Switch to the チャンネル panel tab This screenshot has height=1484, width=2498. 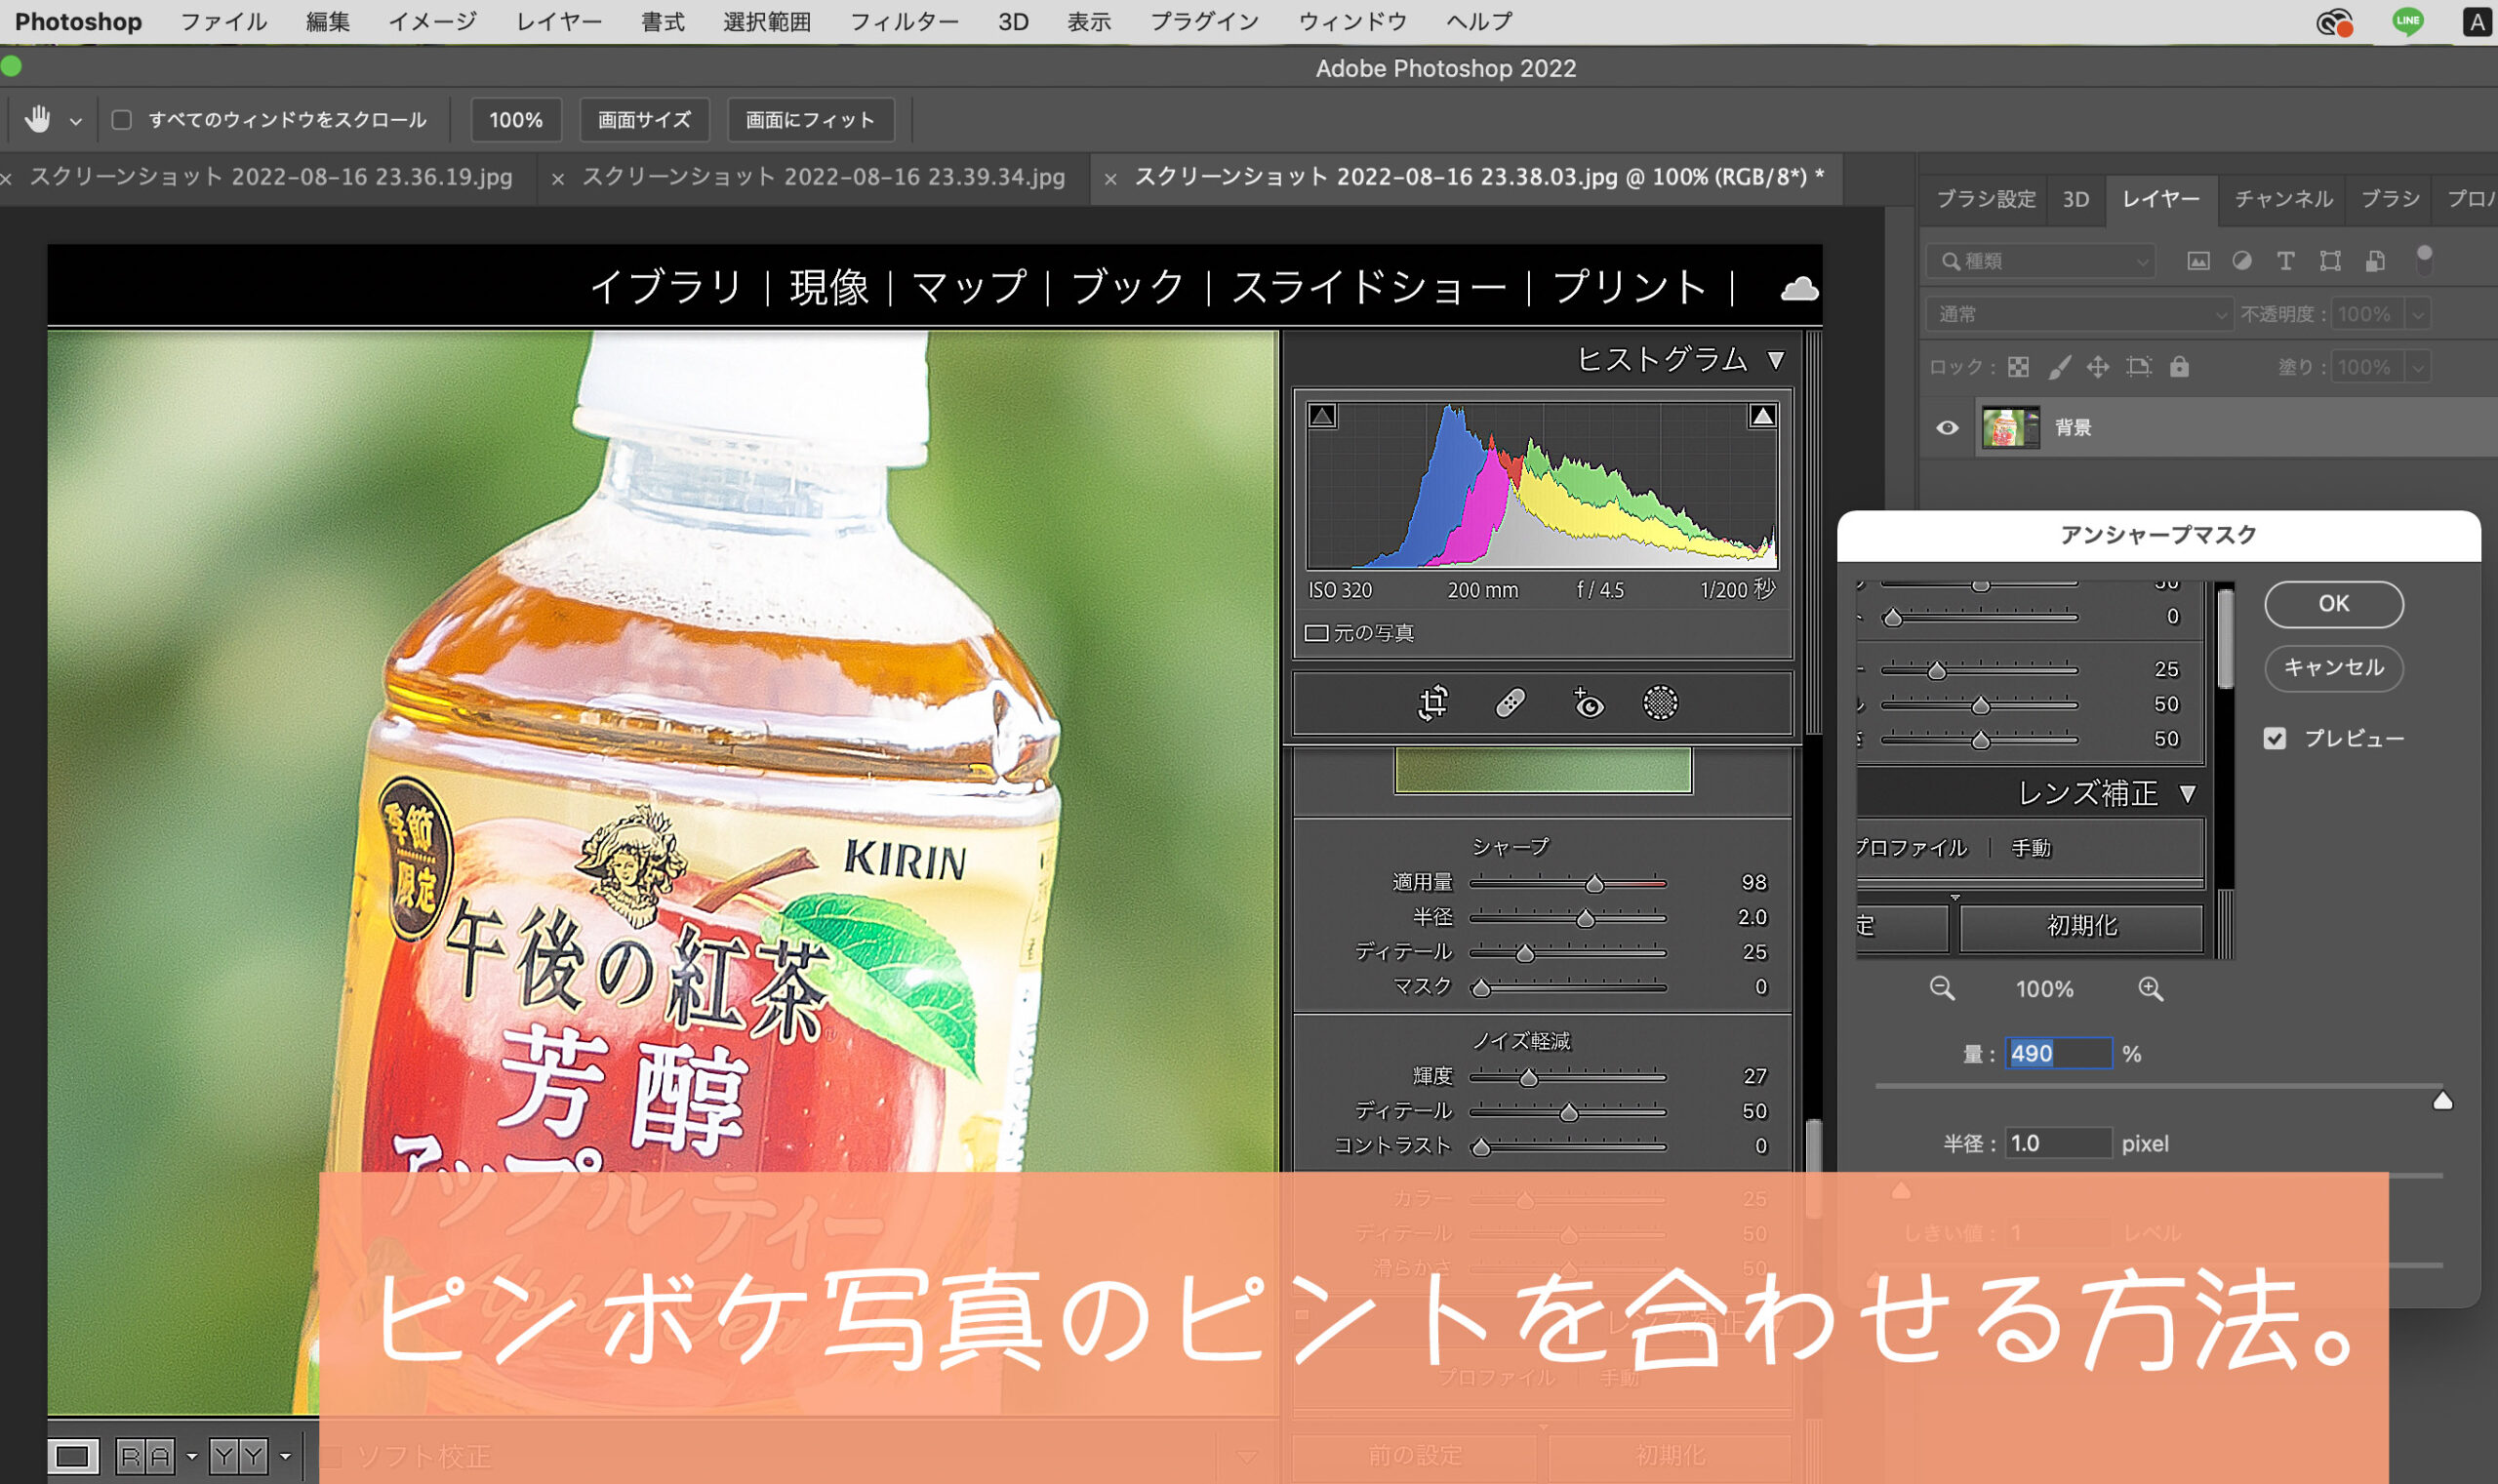[2284, 199]
